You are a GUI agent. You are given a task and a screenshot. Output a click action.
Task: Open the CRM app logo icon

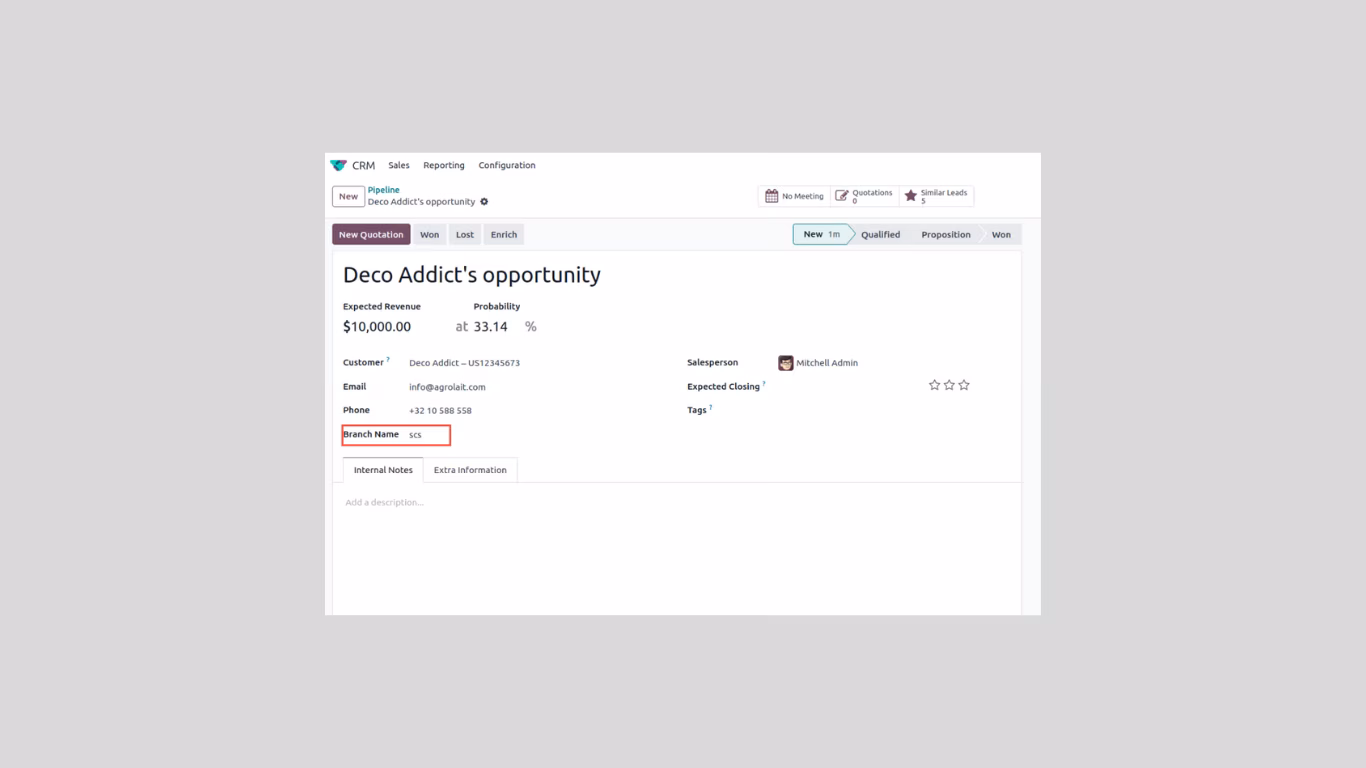pos(338,165)
